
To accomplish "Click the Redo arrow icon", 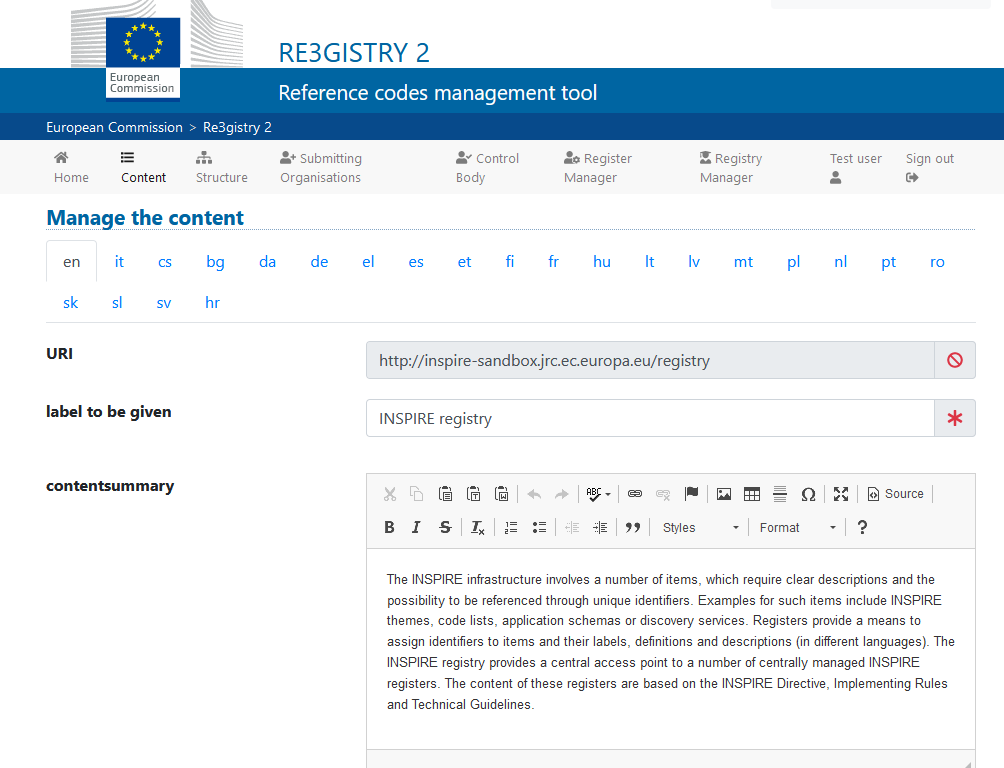I will pyautogui.click(x=562, y=494).
